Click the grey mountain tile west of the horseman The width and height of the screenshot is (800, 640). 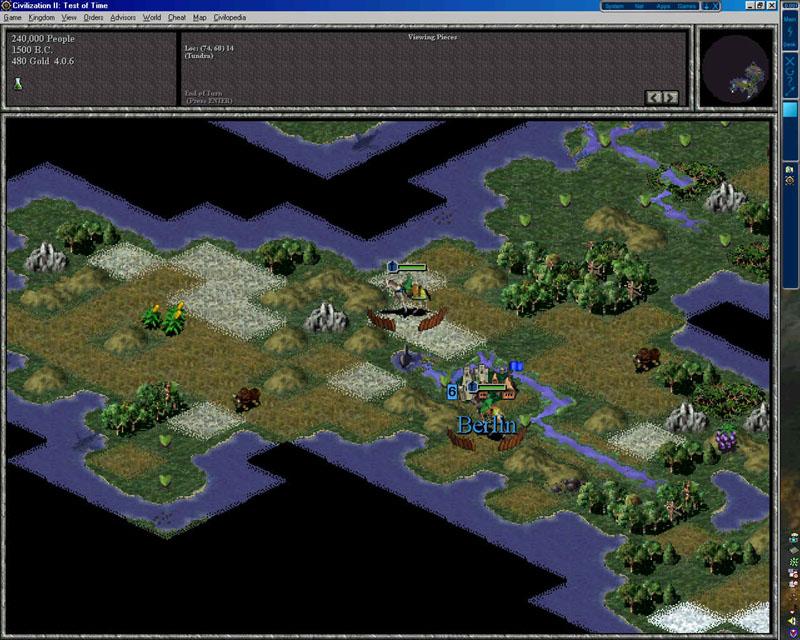click(x=326, y=317)
